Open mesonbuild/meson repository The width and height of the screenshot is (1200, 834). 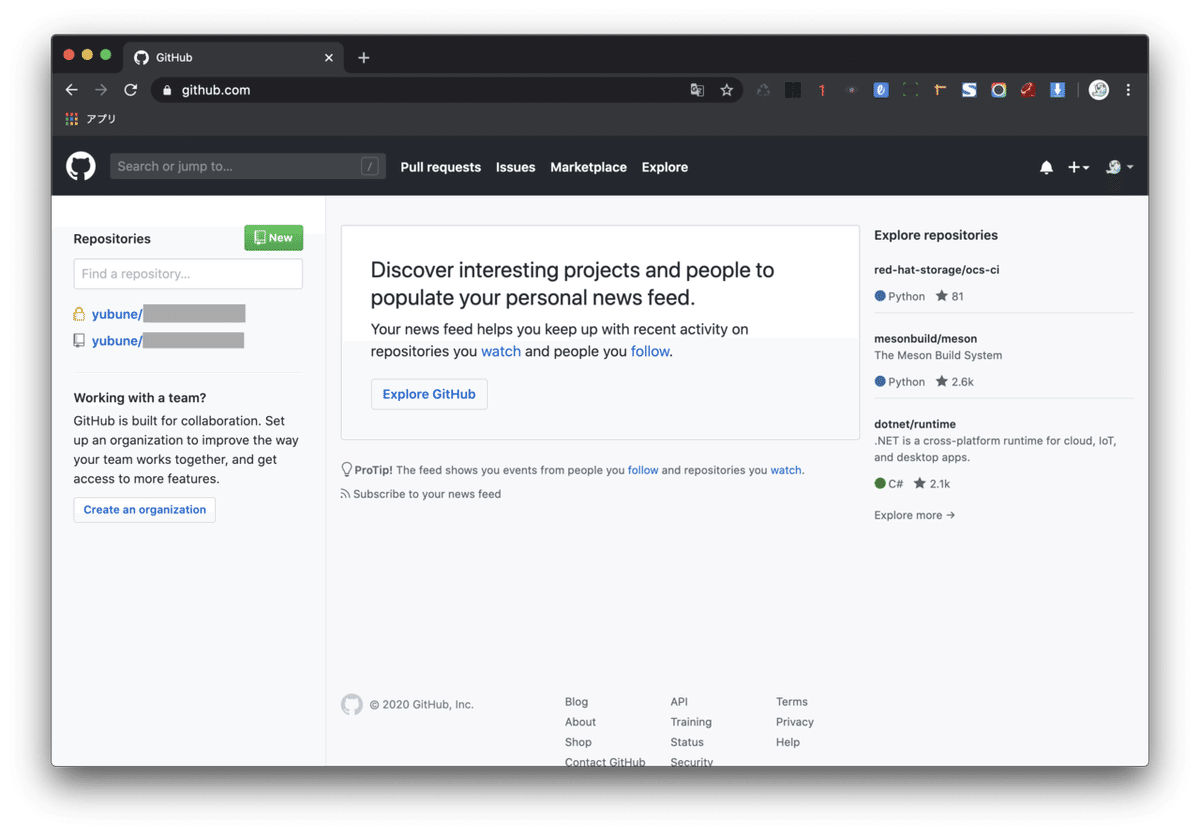pos(926,338)
